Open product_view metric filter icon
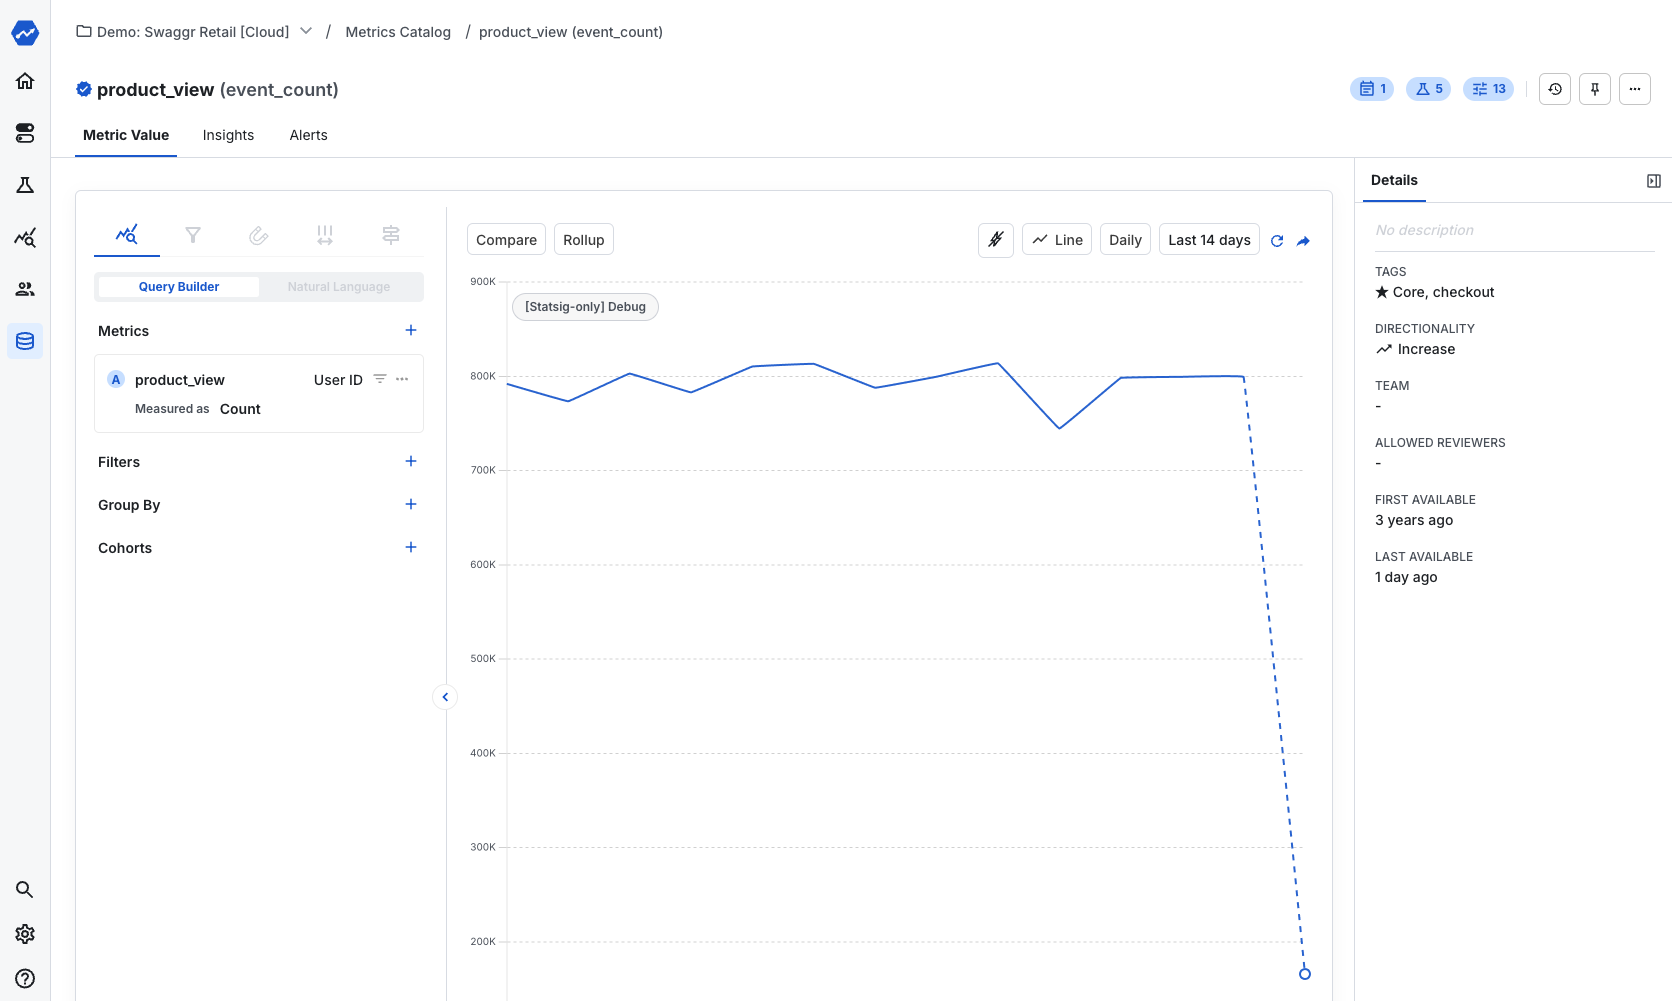Screen dimensions: 1672x1001 tap(380, 379)
